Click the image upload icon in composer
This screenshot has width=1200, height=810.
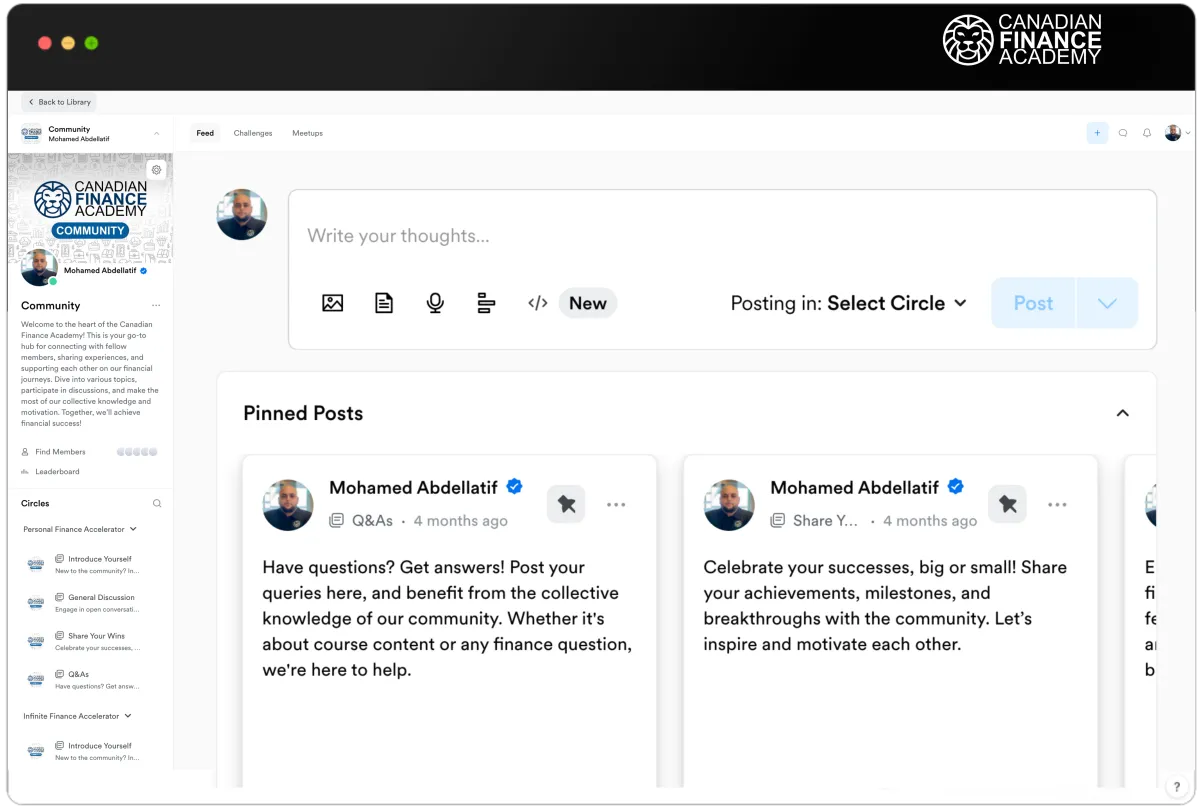333,303
